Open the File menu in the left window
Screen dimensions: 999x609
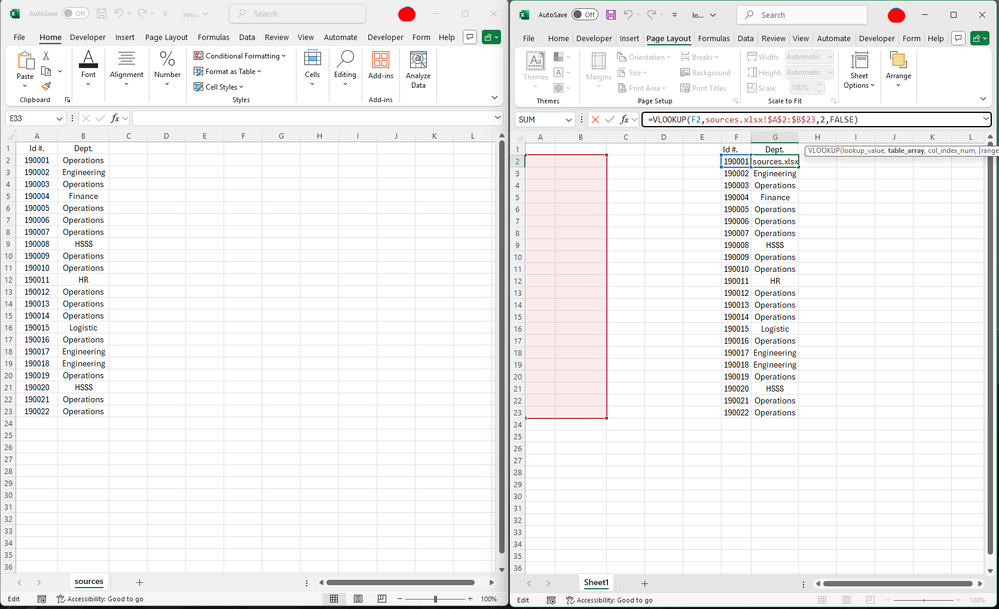point(20,37)
